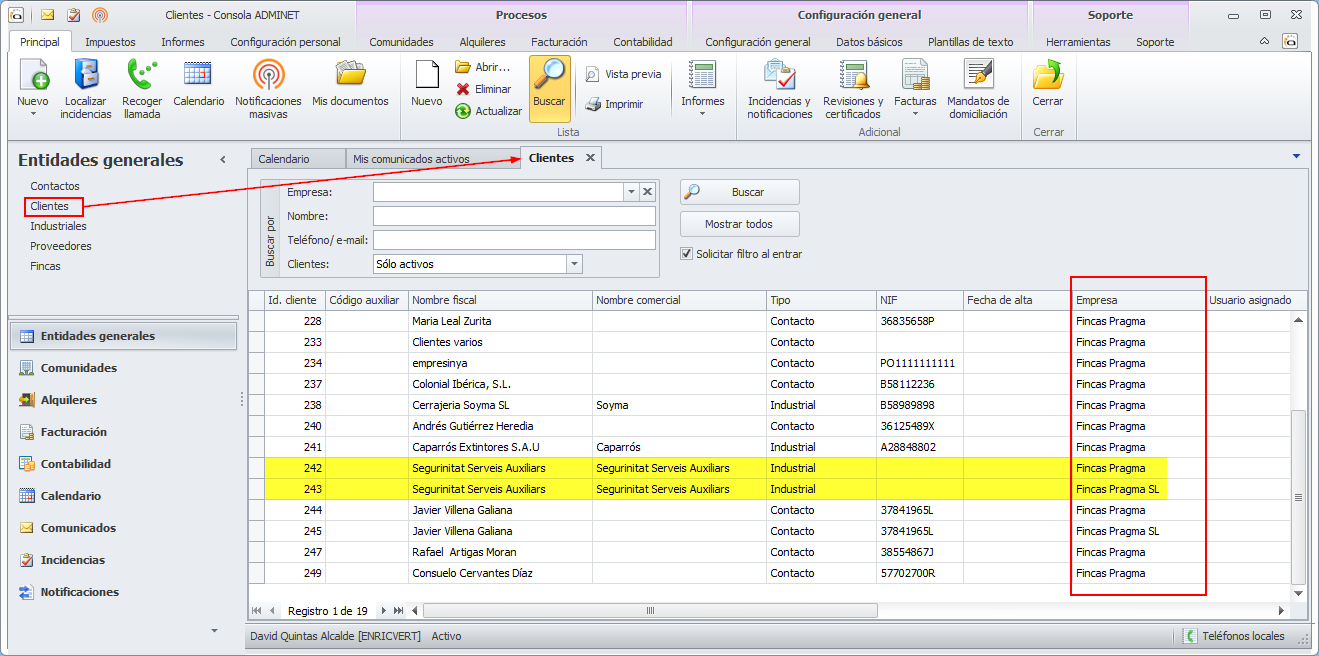Click the Localizar incidencias icon

tap(86, 76)
